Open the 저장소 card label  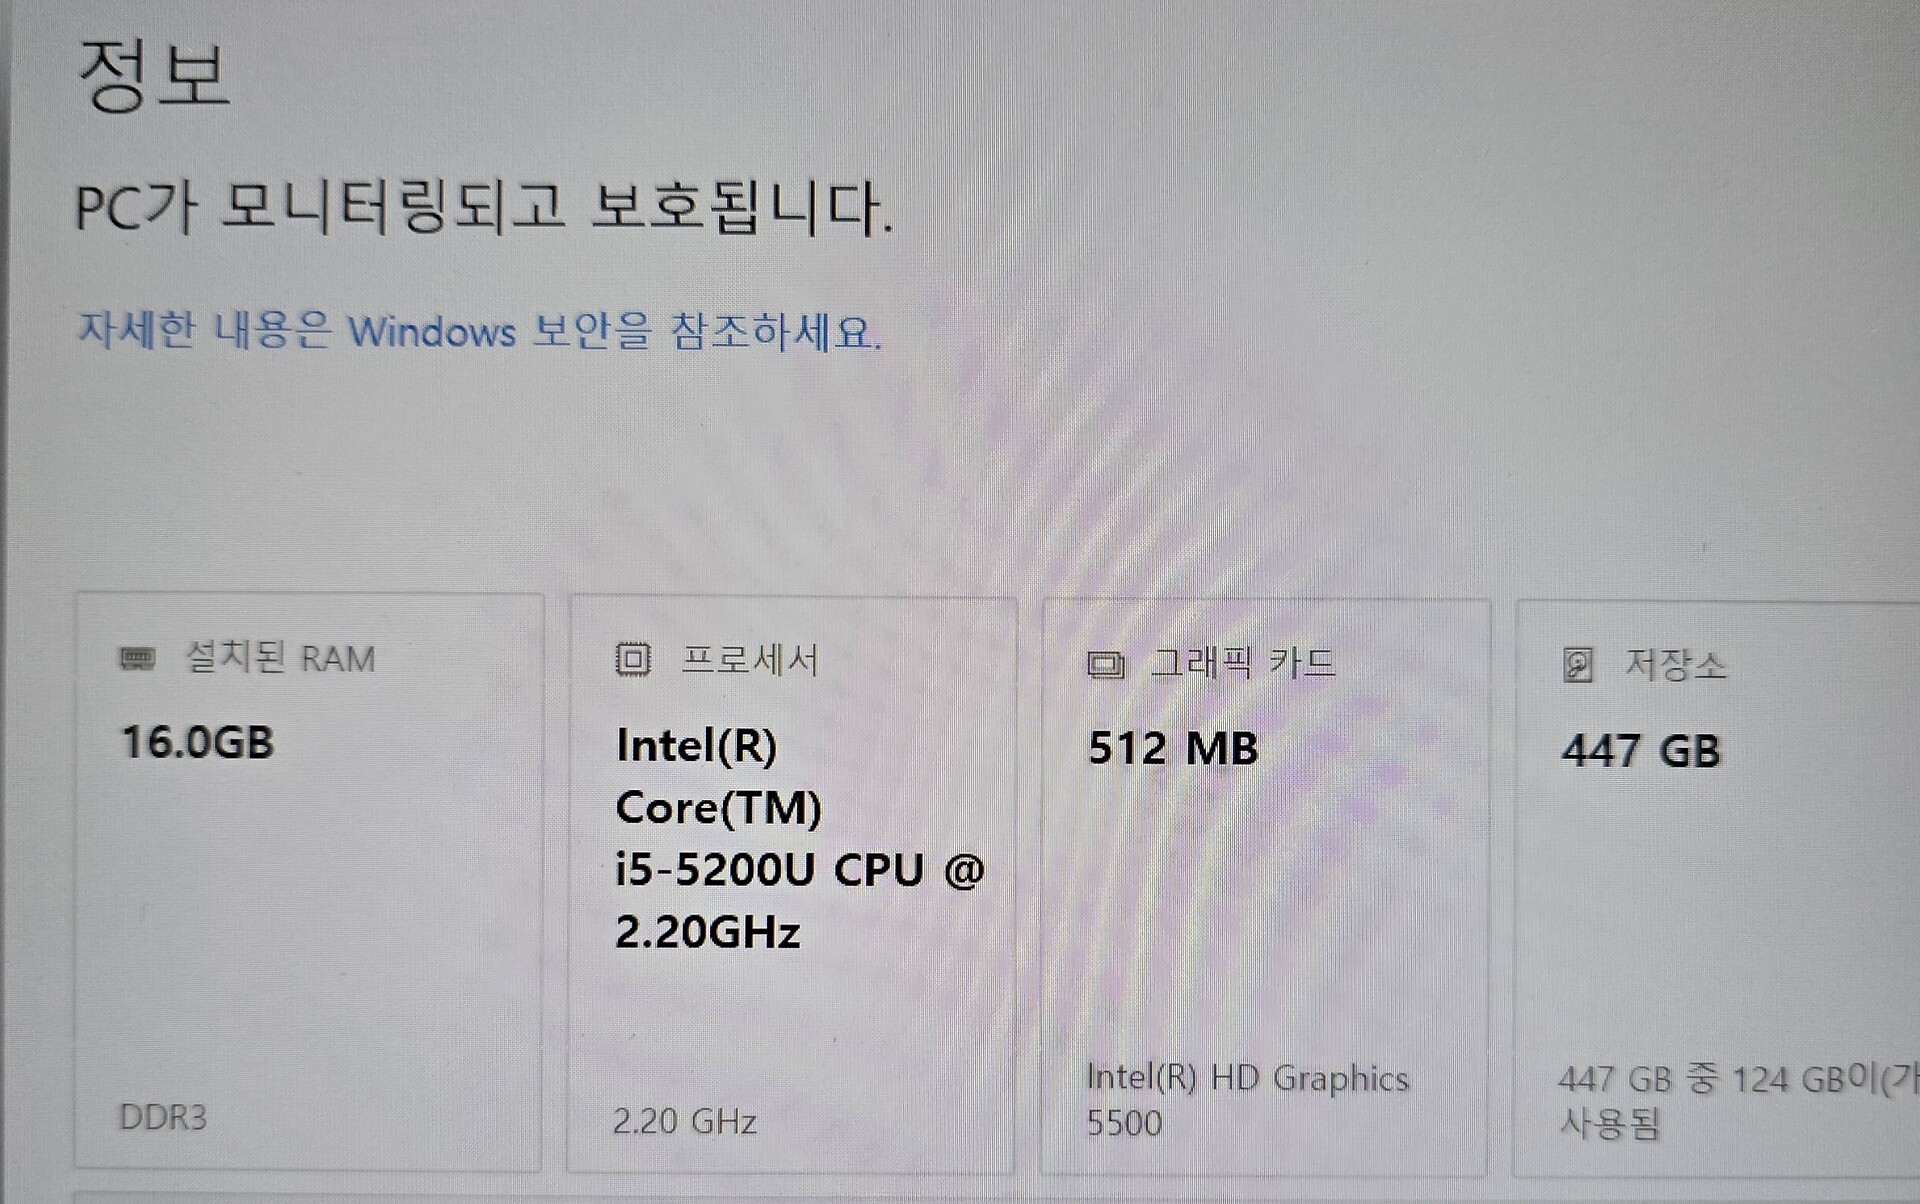click(x=1675, y=665)
